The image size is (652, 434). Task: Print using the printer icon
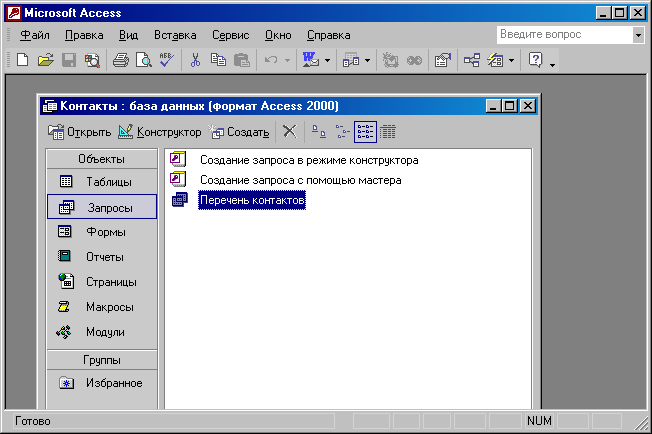point(121,60)
